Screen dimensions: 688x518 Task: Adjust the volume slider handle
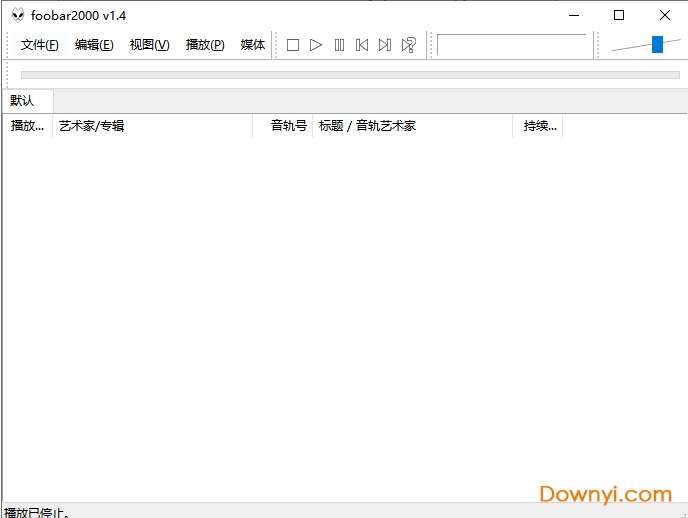coord(657,44)
